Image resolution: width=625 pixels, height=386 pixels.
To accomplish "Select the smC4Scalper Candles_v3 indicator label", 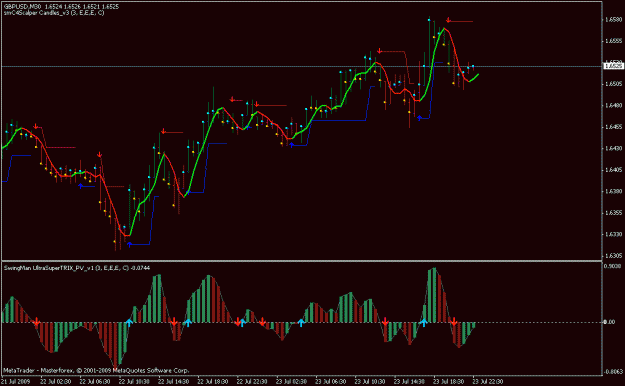I will (54, 13).
